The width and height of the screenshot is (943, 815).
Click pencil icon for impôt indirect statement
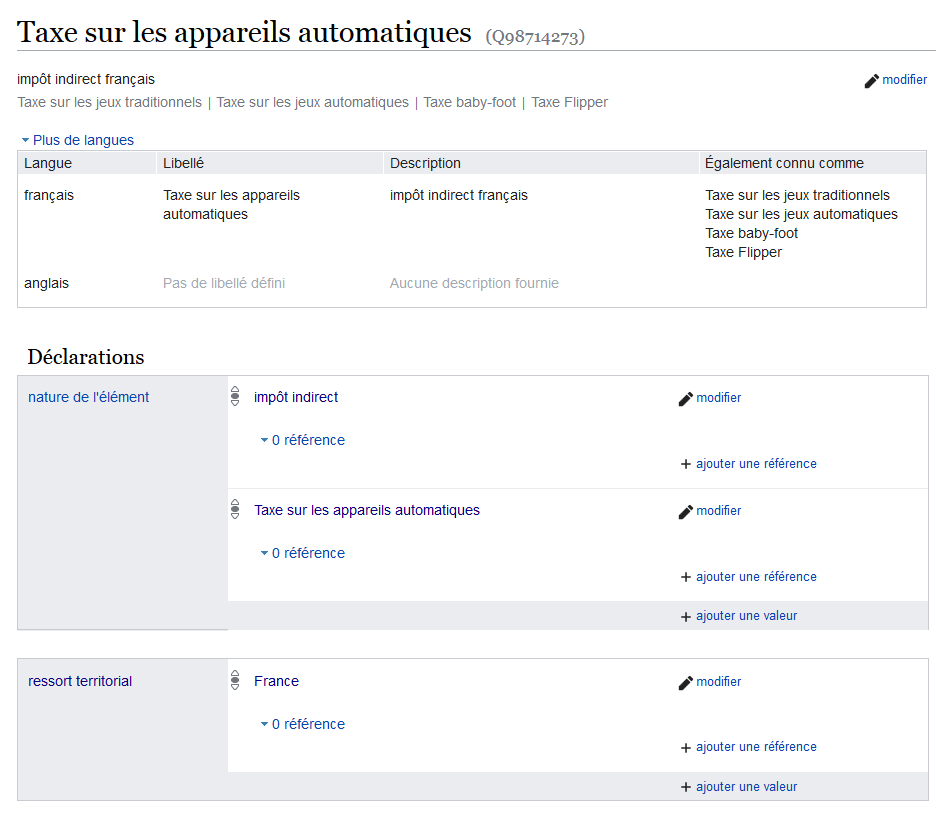tap(686, 398)
